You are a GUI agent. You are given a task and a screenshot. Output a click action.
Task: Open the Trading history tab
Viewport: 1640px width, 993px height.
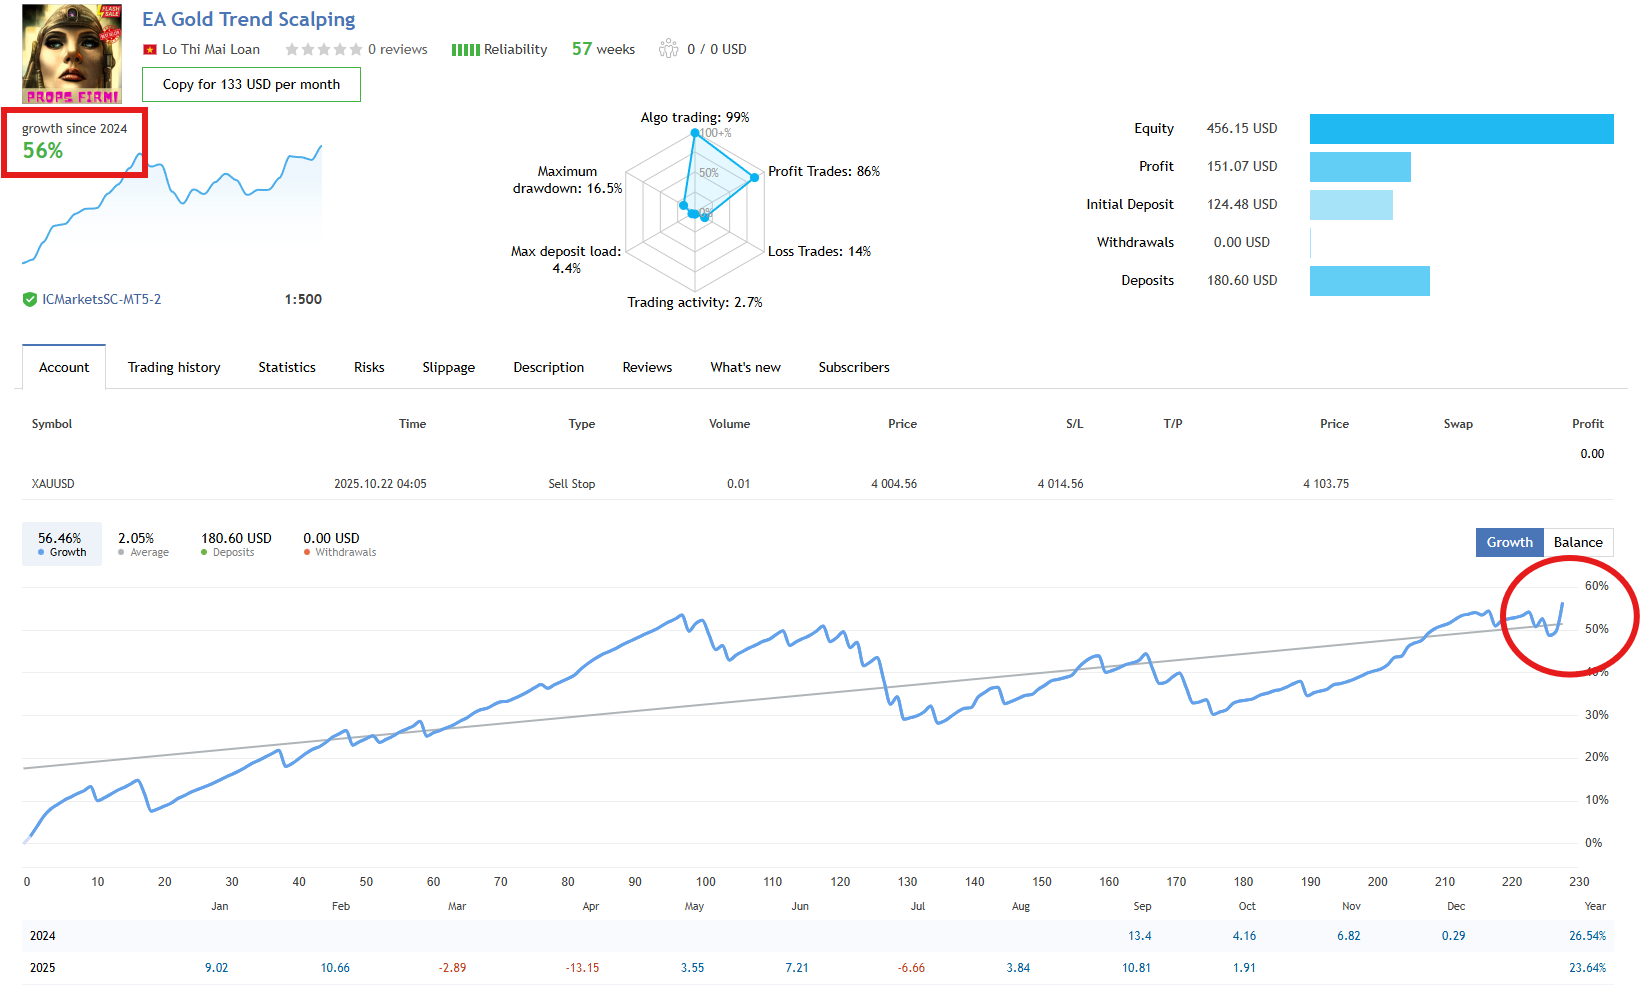(174, 367)
